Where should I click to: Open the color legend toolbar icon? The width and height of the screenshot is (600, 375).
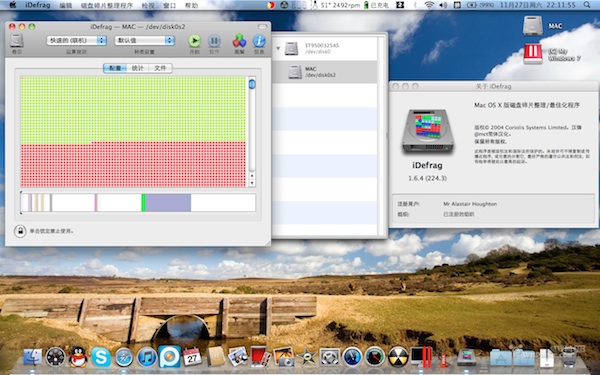tap(240, 41)
